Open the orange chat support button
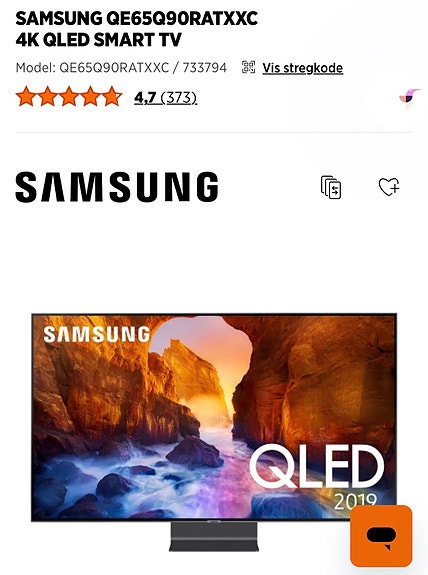This screenshot has width=428, height=575. 381,535
